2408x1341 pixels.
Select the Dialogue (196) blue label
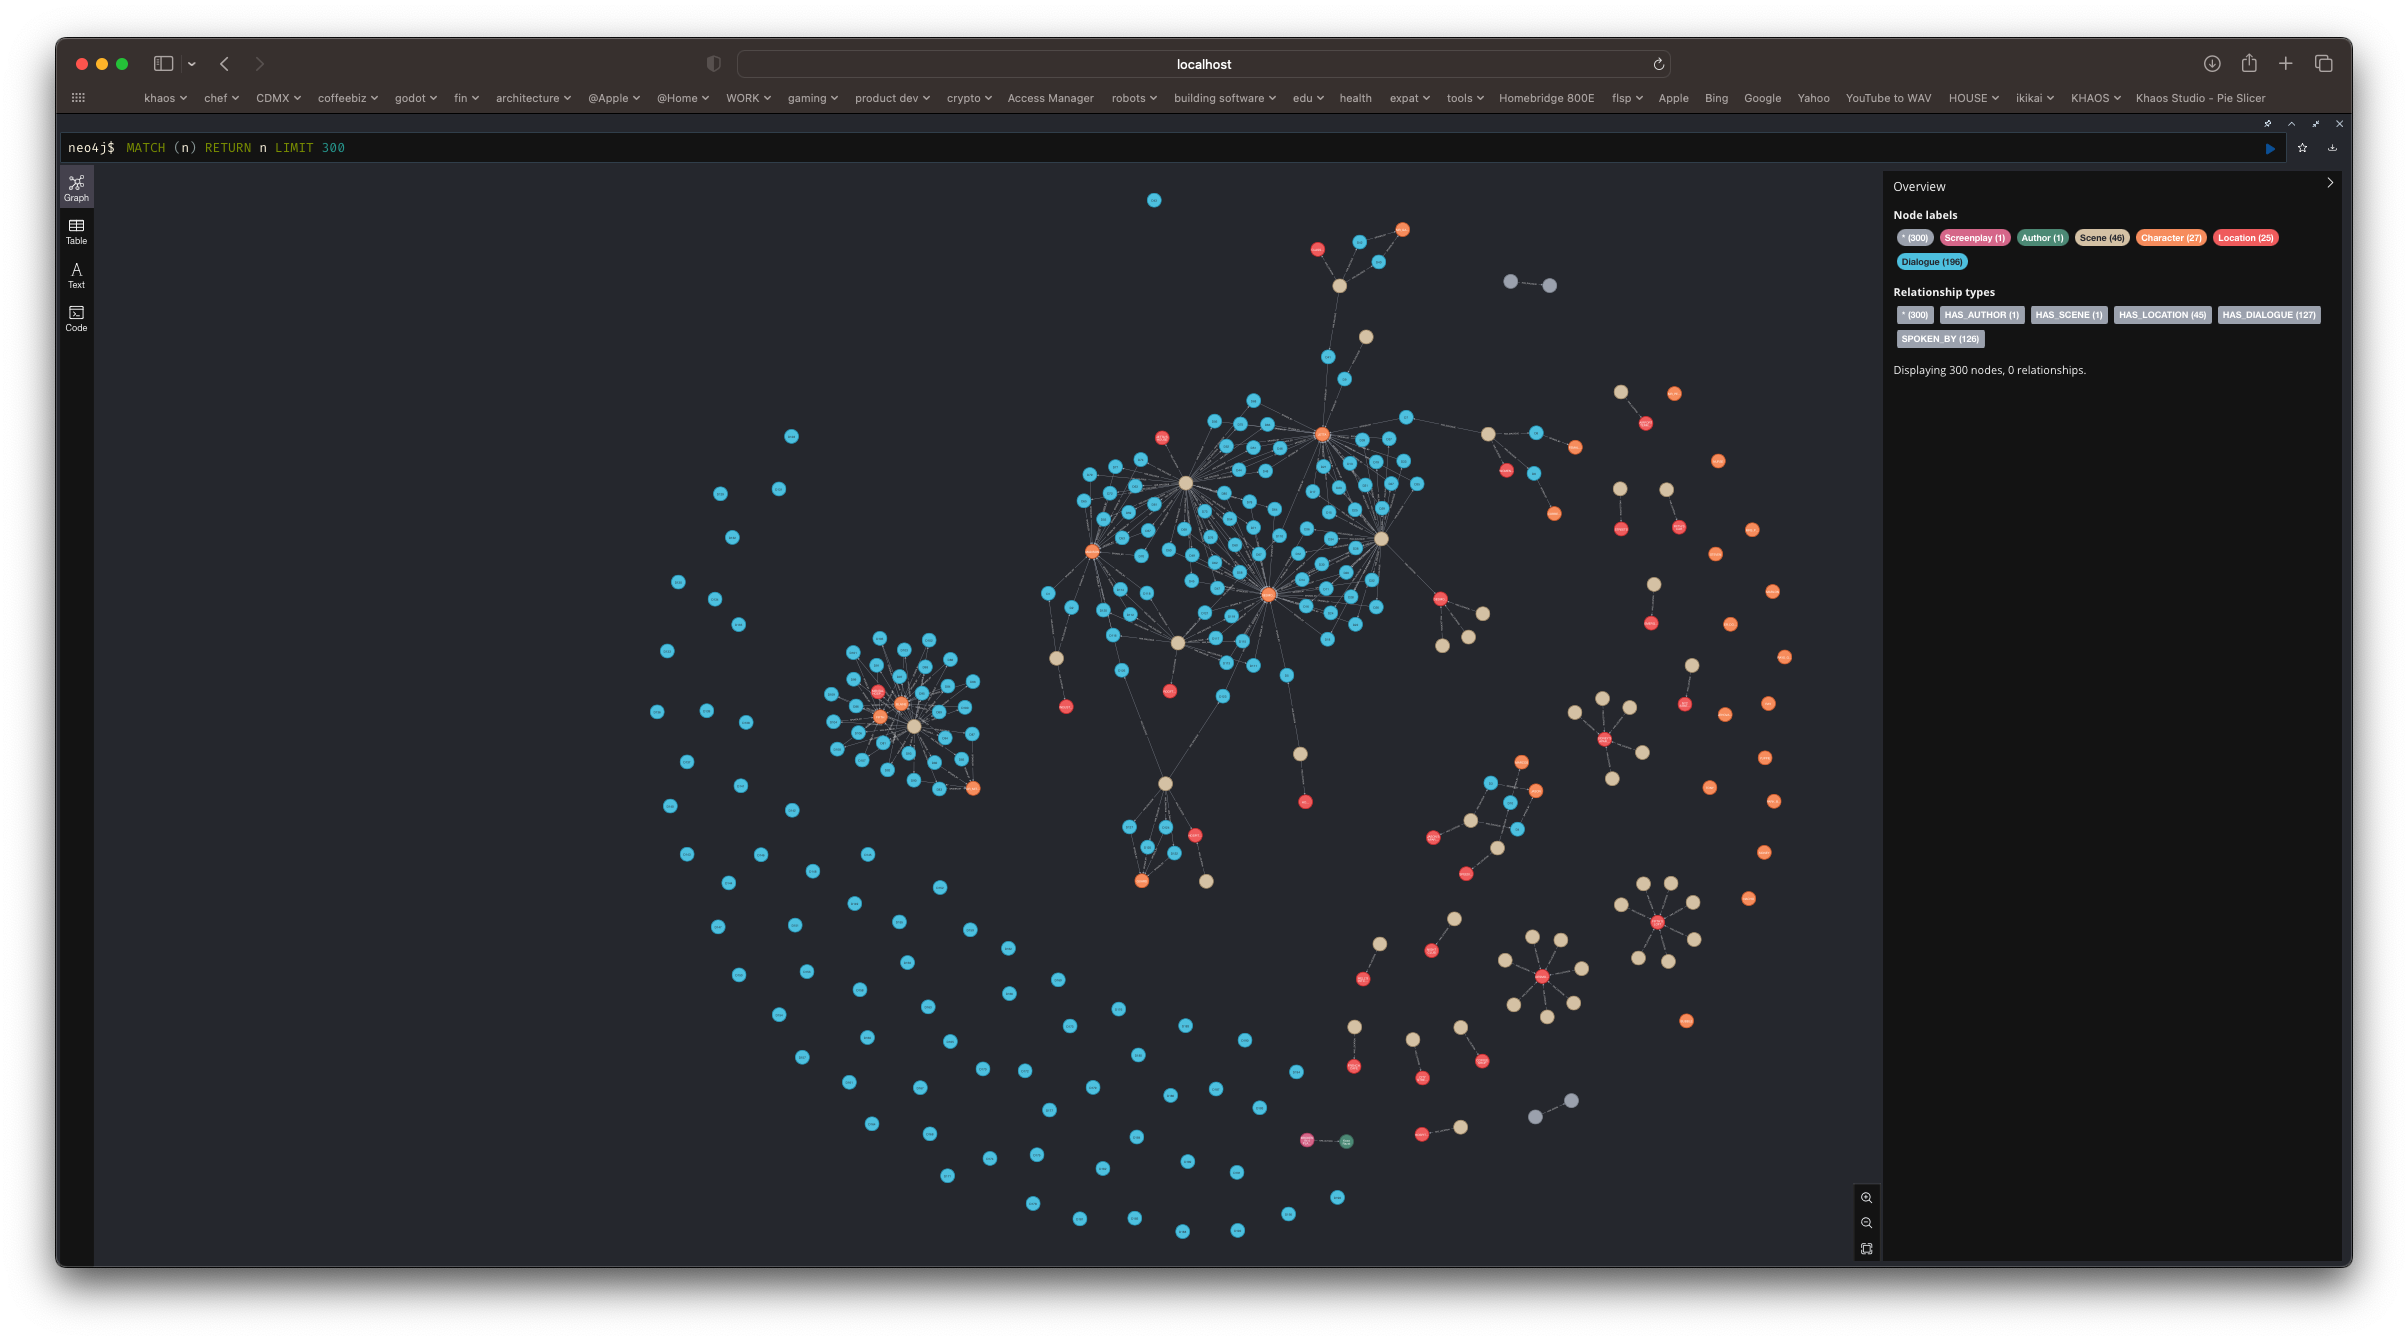tap(1931, 262)
